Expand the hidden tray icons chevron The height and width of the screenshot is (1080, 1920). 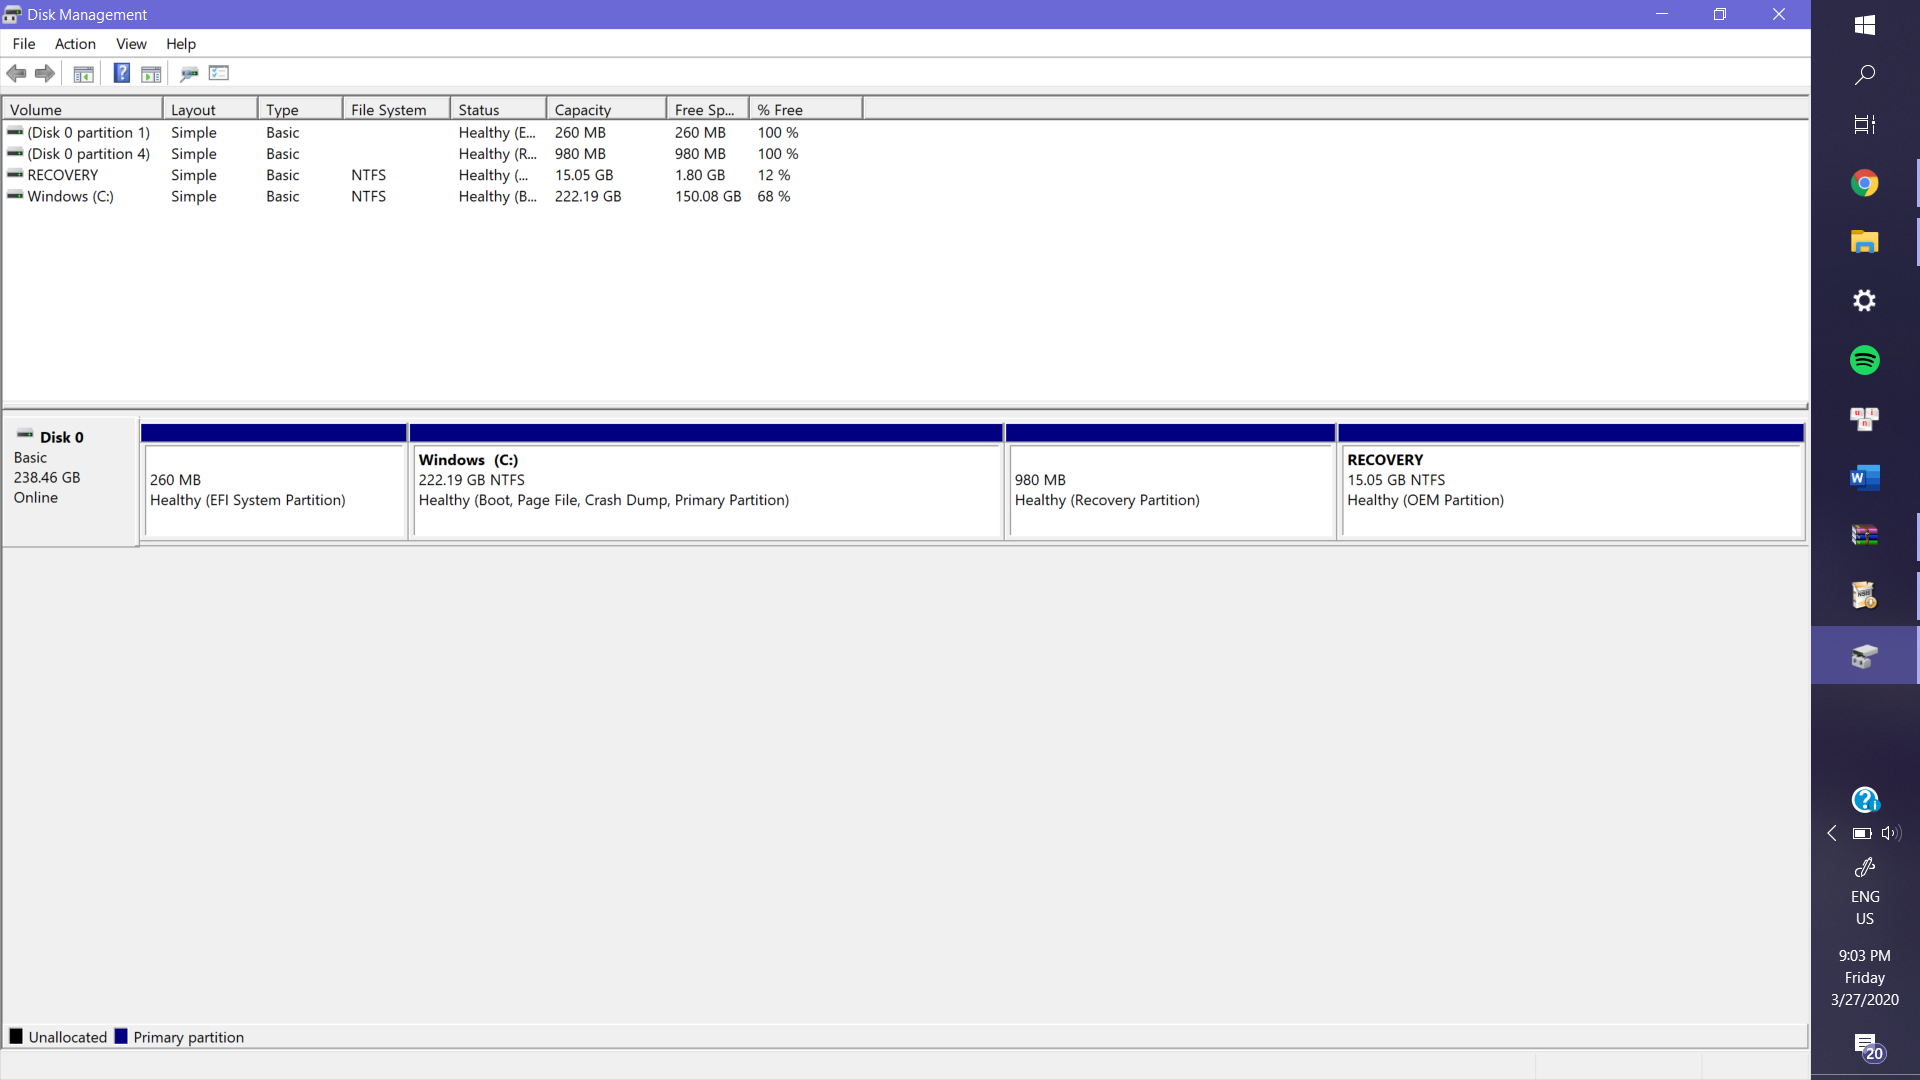pyautogui.click(x=1832, y=833)
